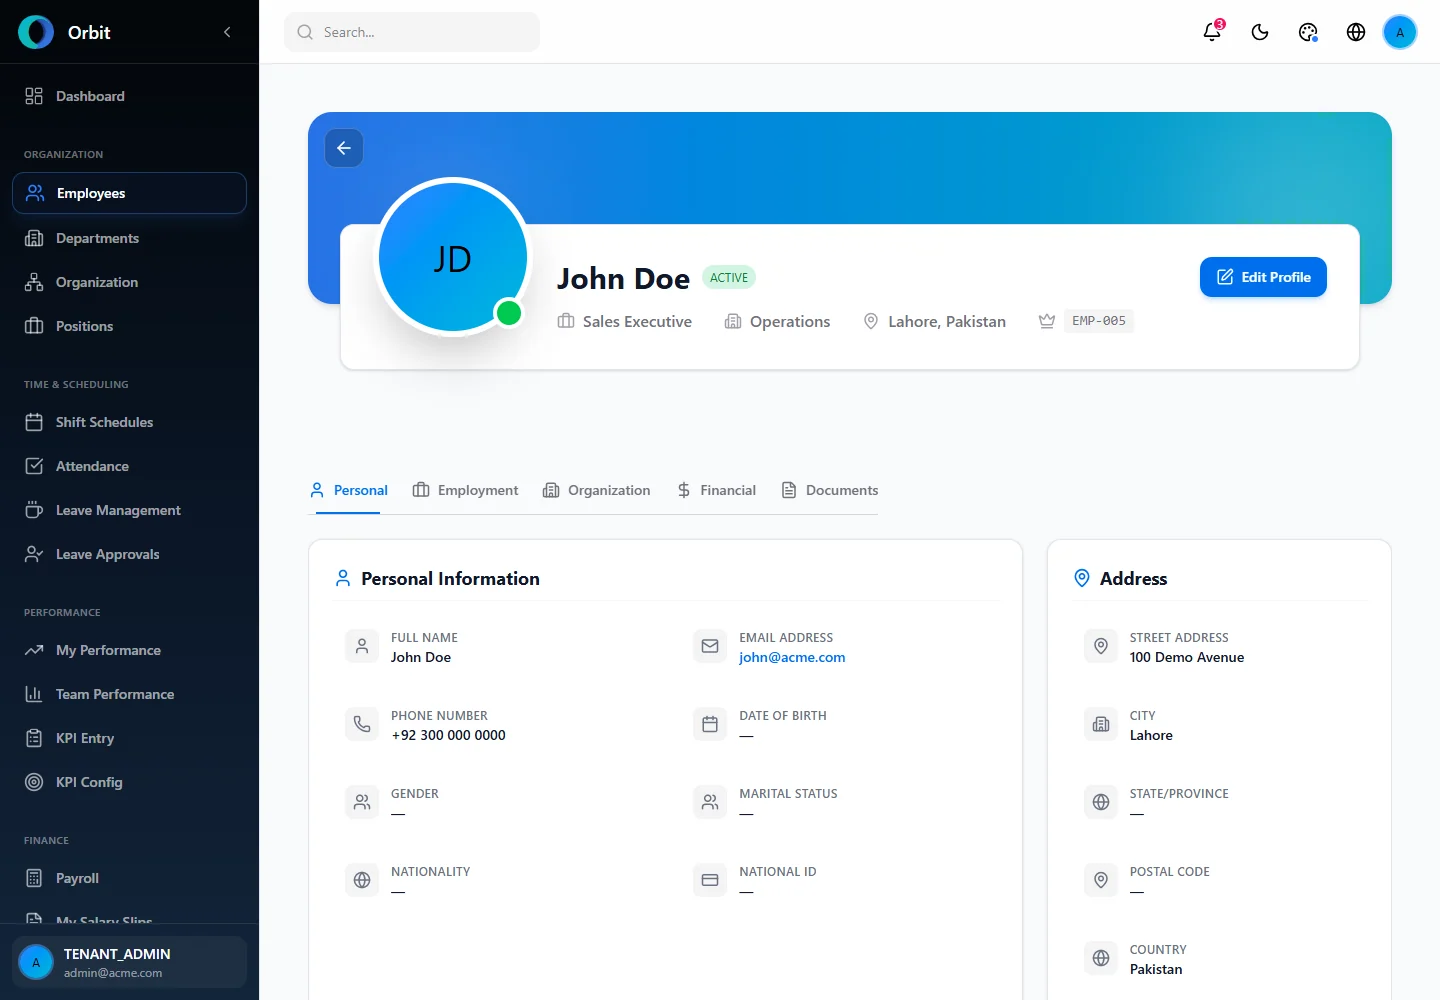1440x1000 pixels.
Task: Click the Payroll sidebar icon
Action: (x=34, y=878)
